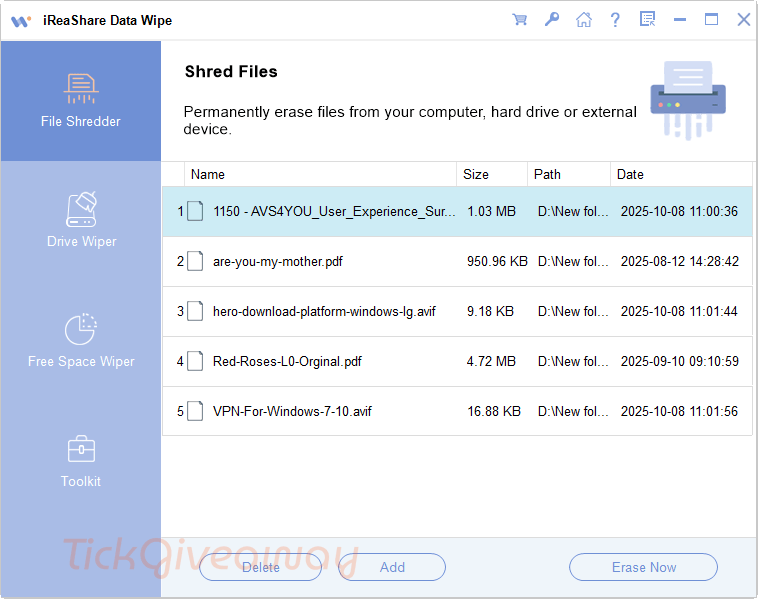Sort by the Date column header

point(681,174)
